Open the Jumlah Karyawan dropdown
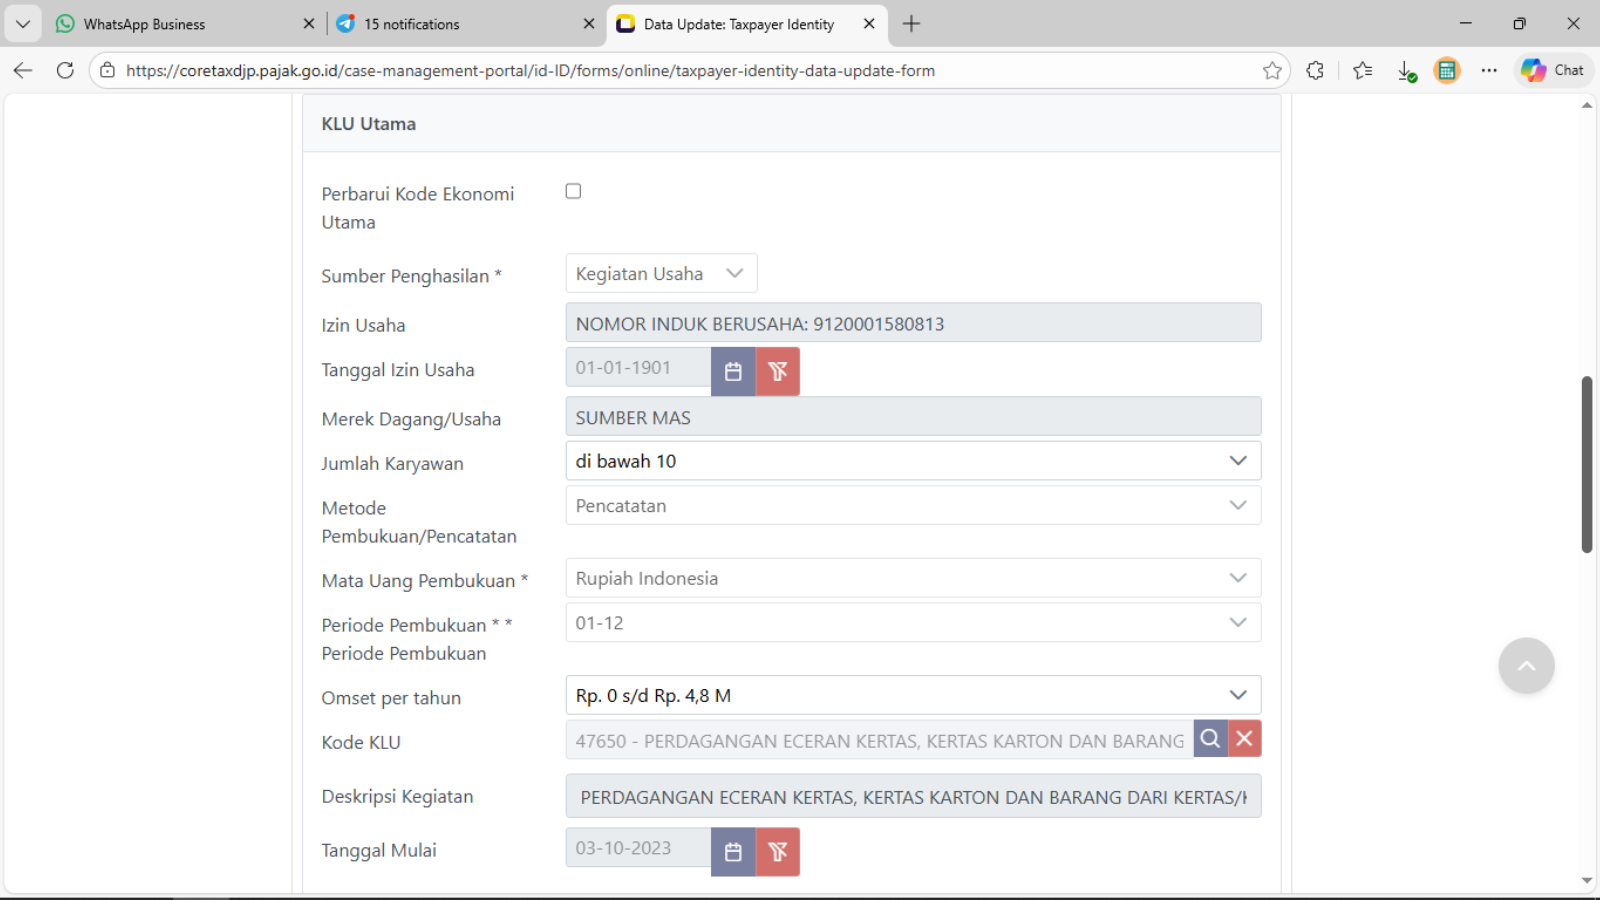This screenshot has height=900, width=1600. coord(912,461)
